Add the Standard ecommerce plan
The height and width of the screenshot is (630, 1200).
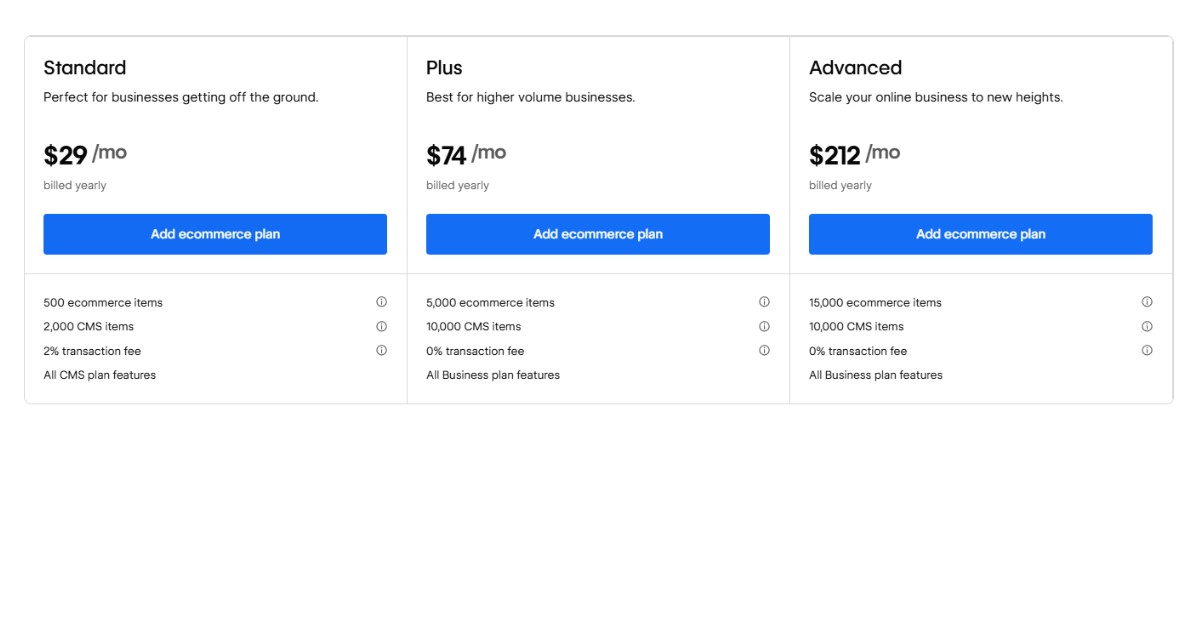(x=215, y=234)
